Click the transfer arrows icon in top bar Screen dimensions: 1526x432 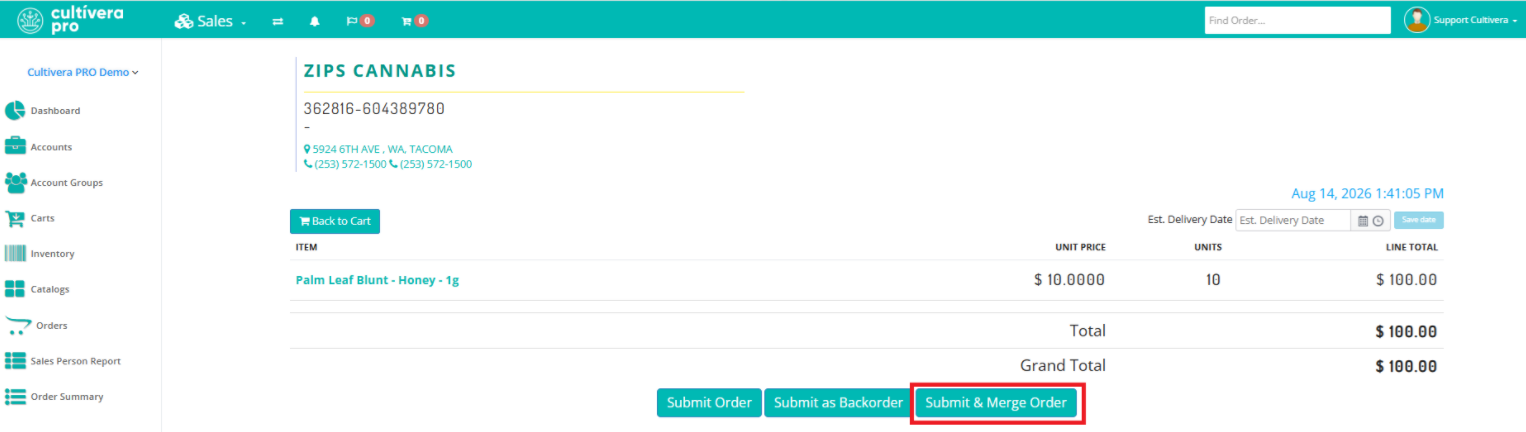pos(278,20)
